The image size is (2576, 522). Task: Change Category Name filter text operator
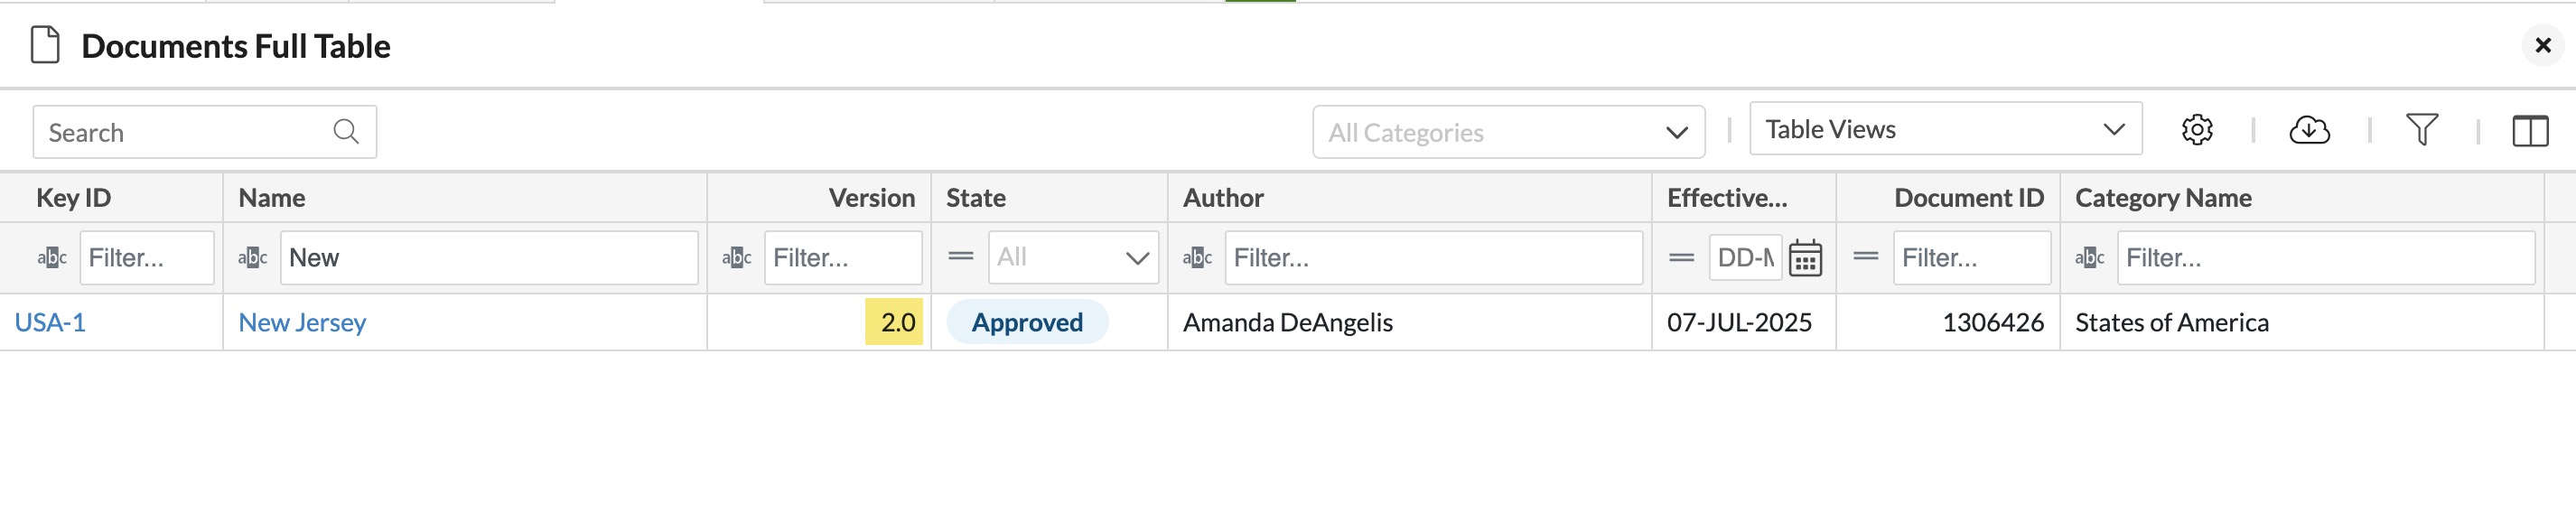(x=2090, y=258)
